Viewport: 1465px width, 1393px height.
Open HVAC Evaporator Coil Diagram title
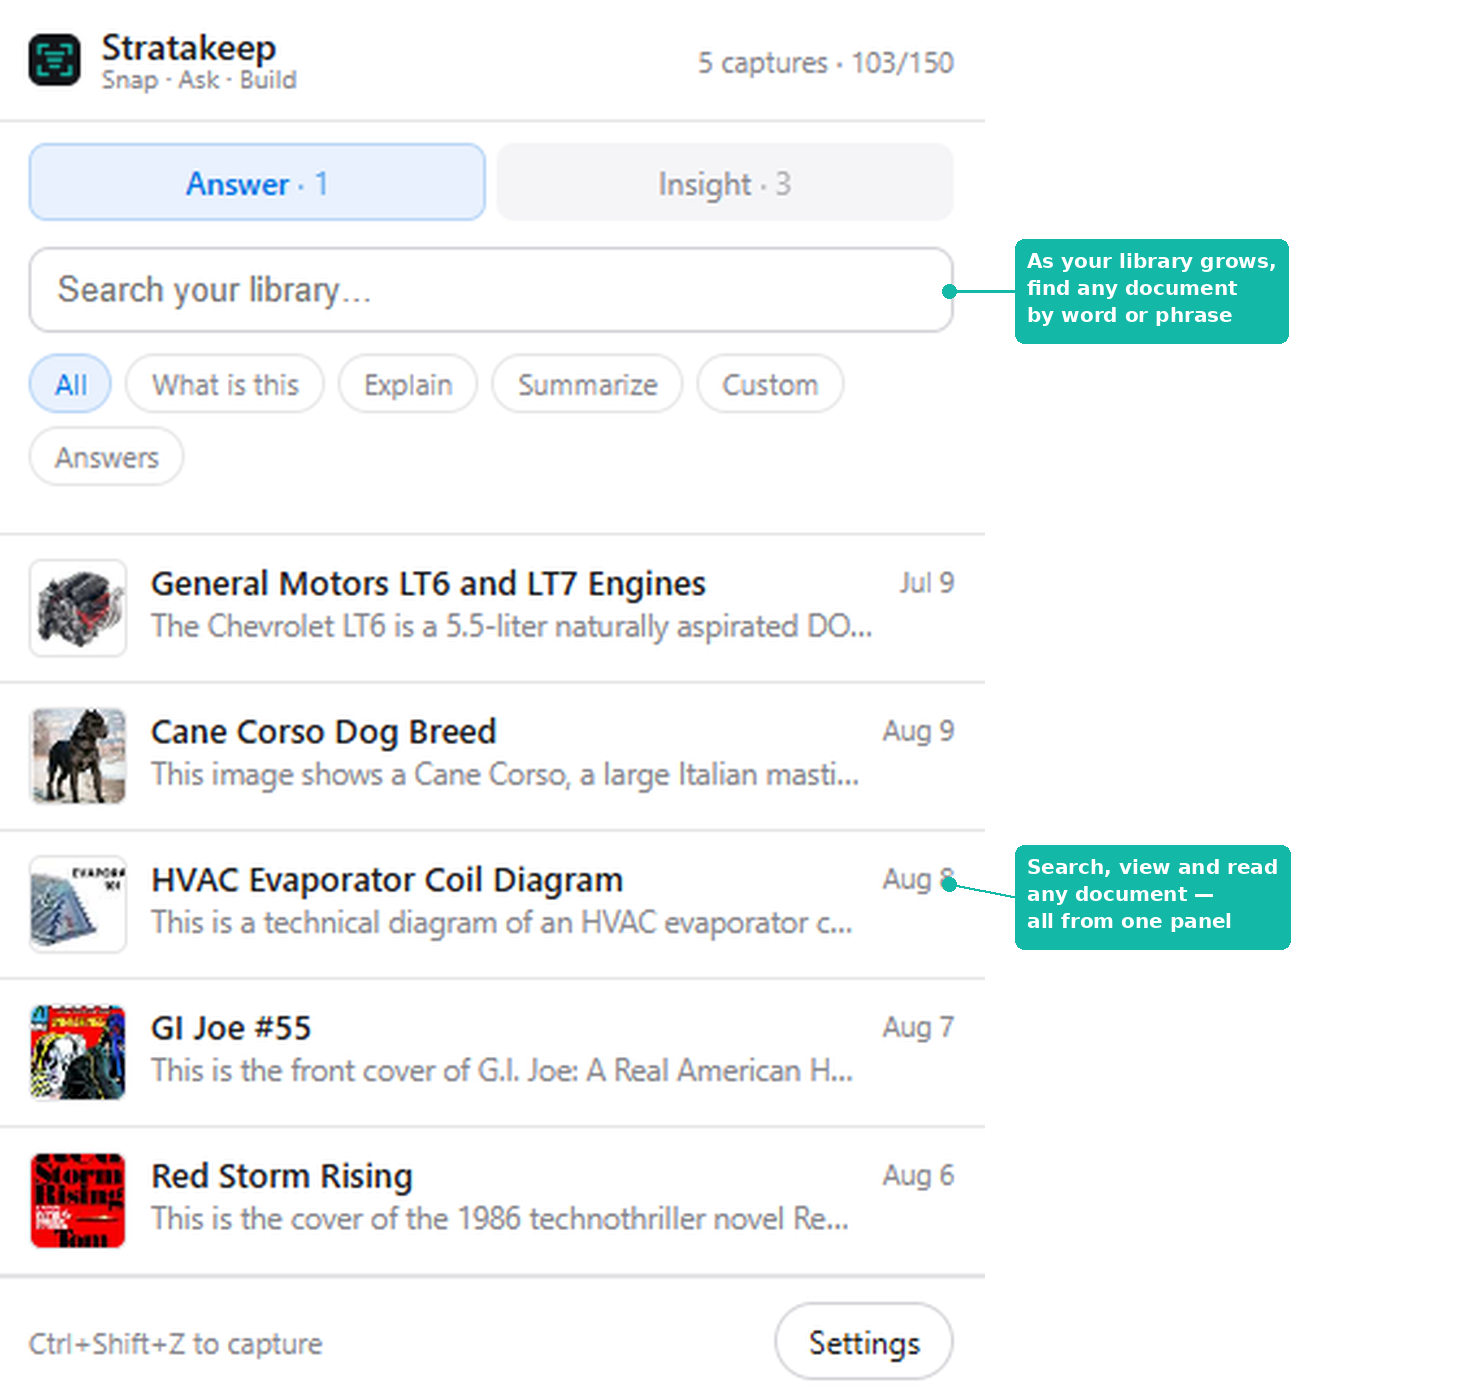point(386,880)
